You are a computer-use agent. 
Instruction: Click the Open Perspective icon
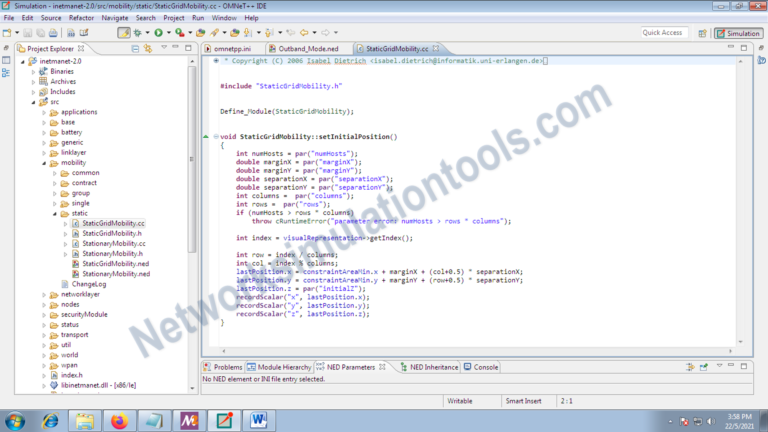(700, 33)
